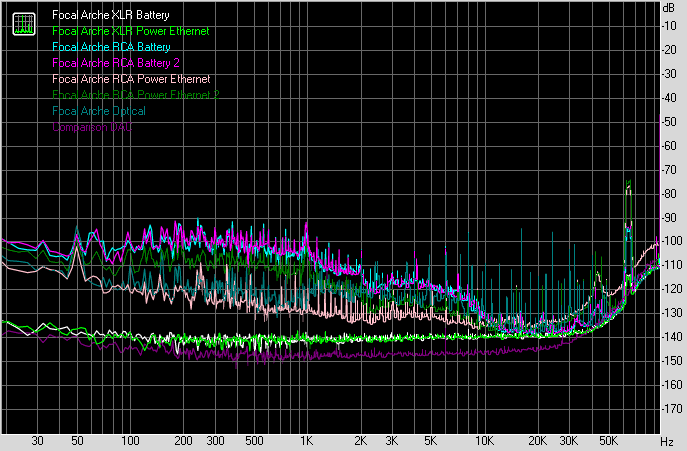Click the Hz axis unit label
The image size is (687, 451).
point(667,441)
